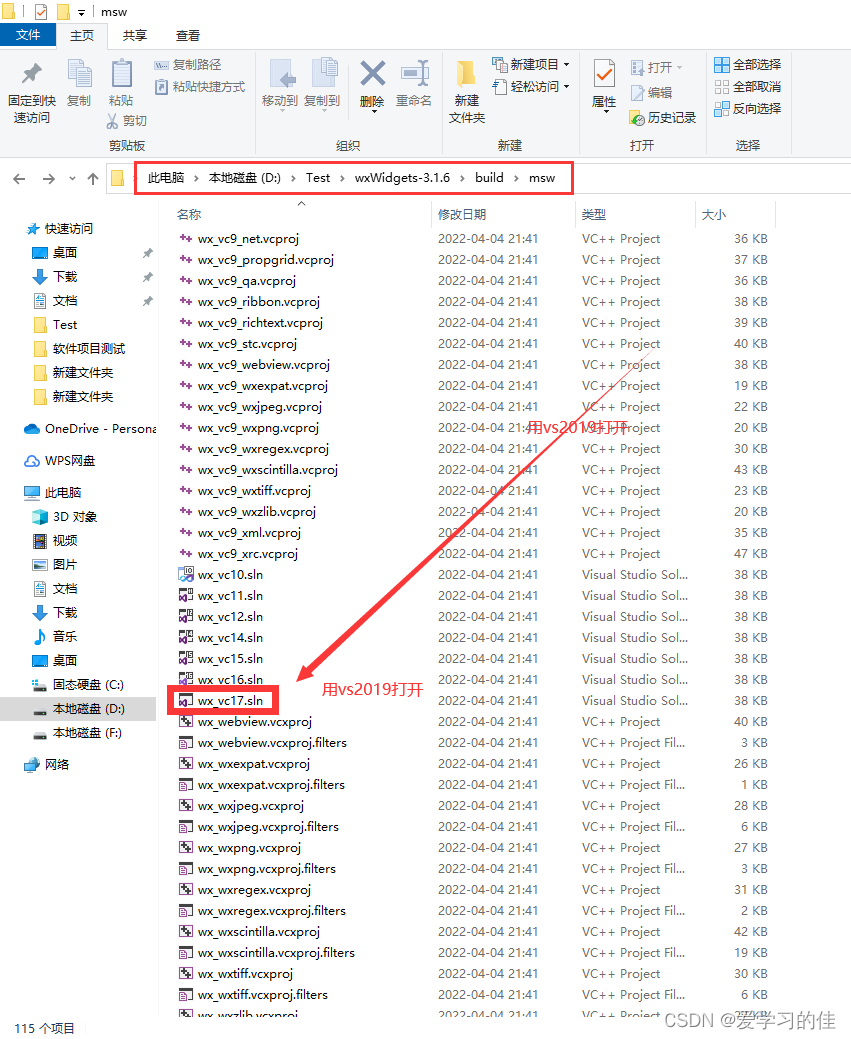The height and width of the screenshot is (1039, 851).
Task: Click the Cut scissors icon
Action: click(112, 121)
